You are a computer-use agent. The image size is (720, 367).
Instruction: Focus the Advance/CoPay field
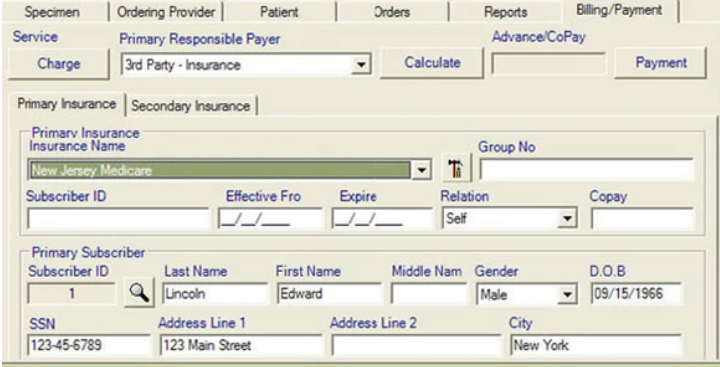[548, 64]
